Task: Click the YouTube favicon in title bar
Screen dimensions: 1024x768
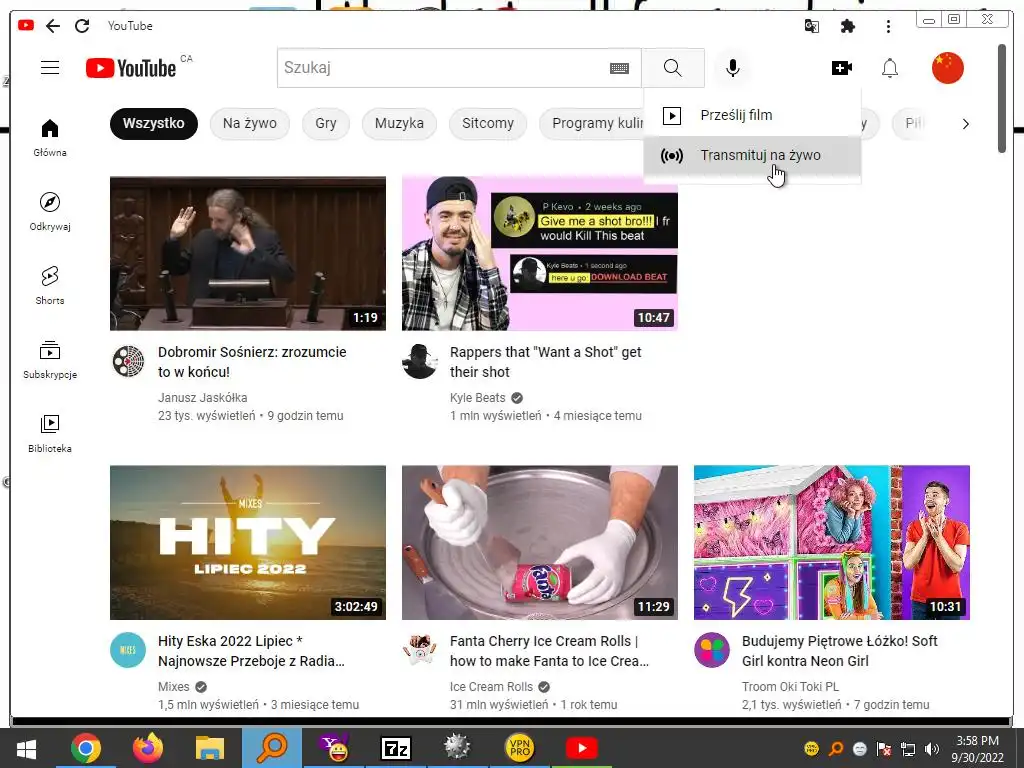Action: pos(26,25)
